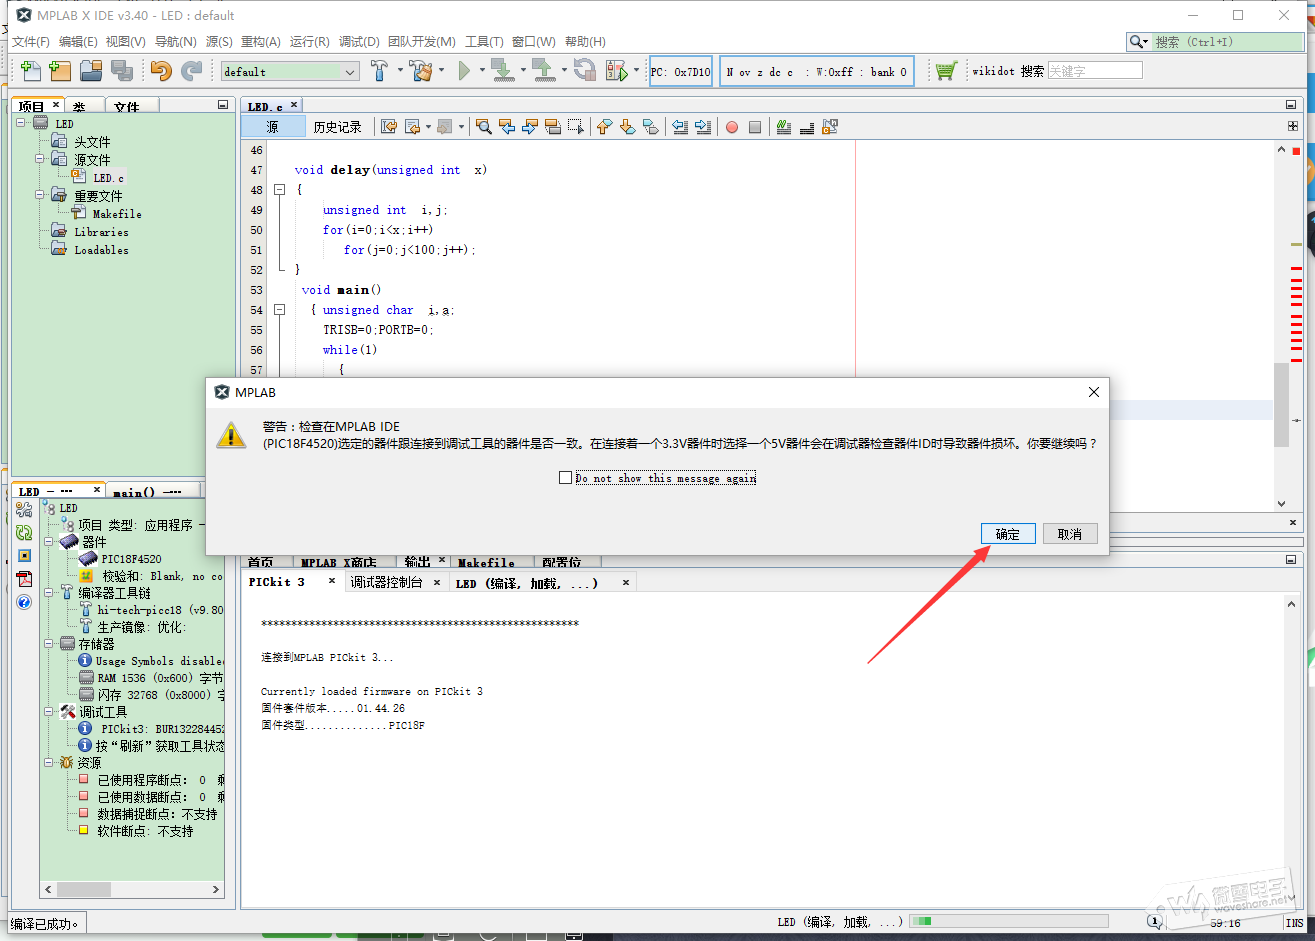Open the 文件(F) menu

point(31,41)
